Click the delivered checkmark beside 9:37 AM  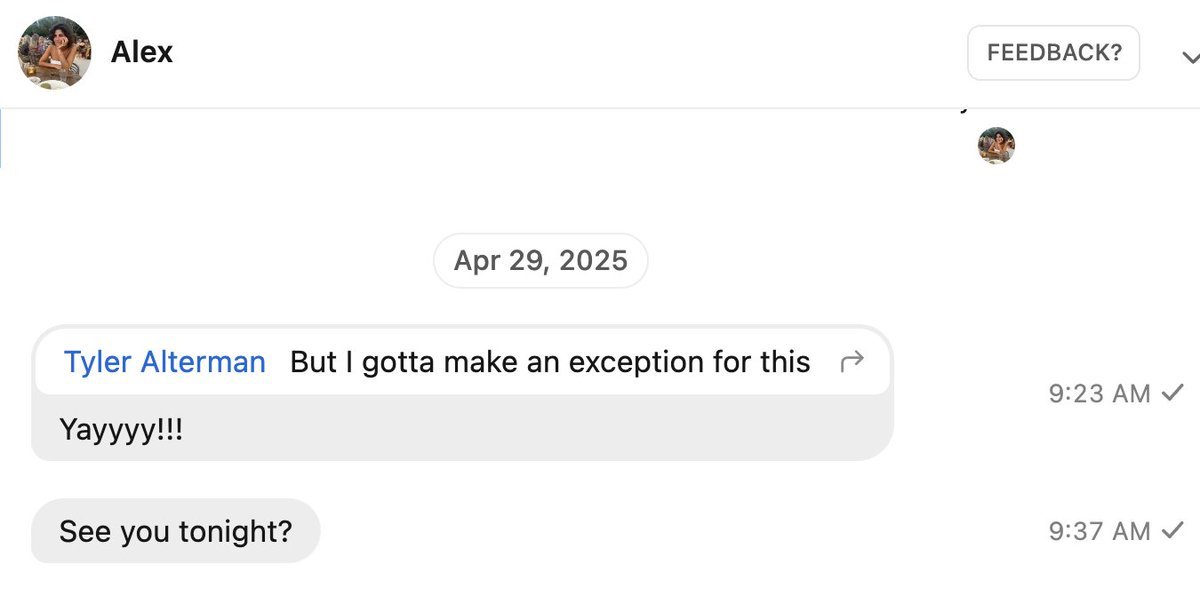tap(1172, 531)
